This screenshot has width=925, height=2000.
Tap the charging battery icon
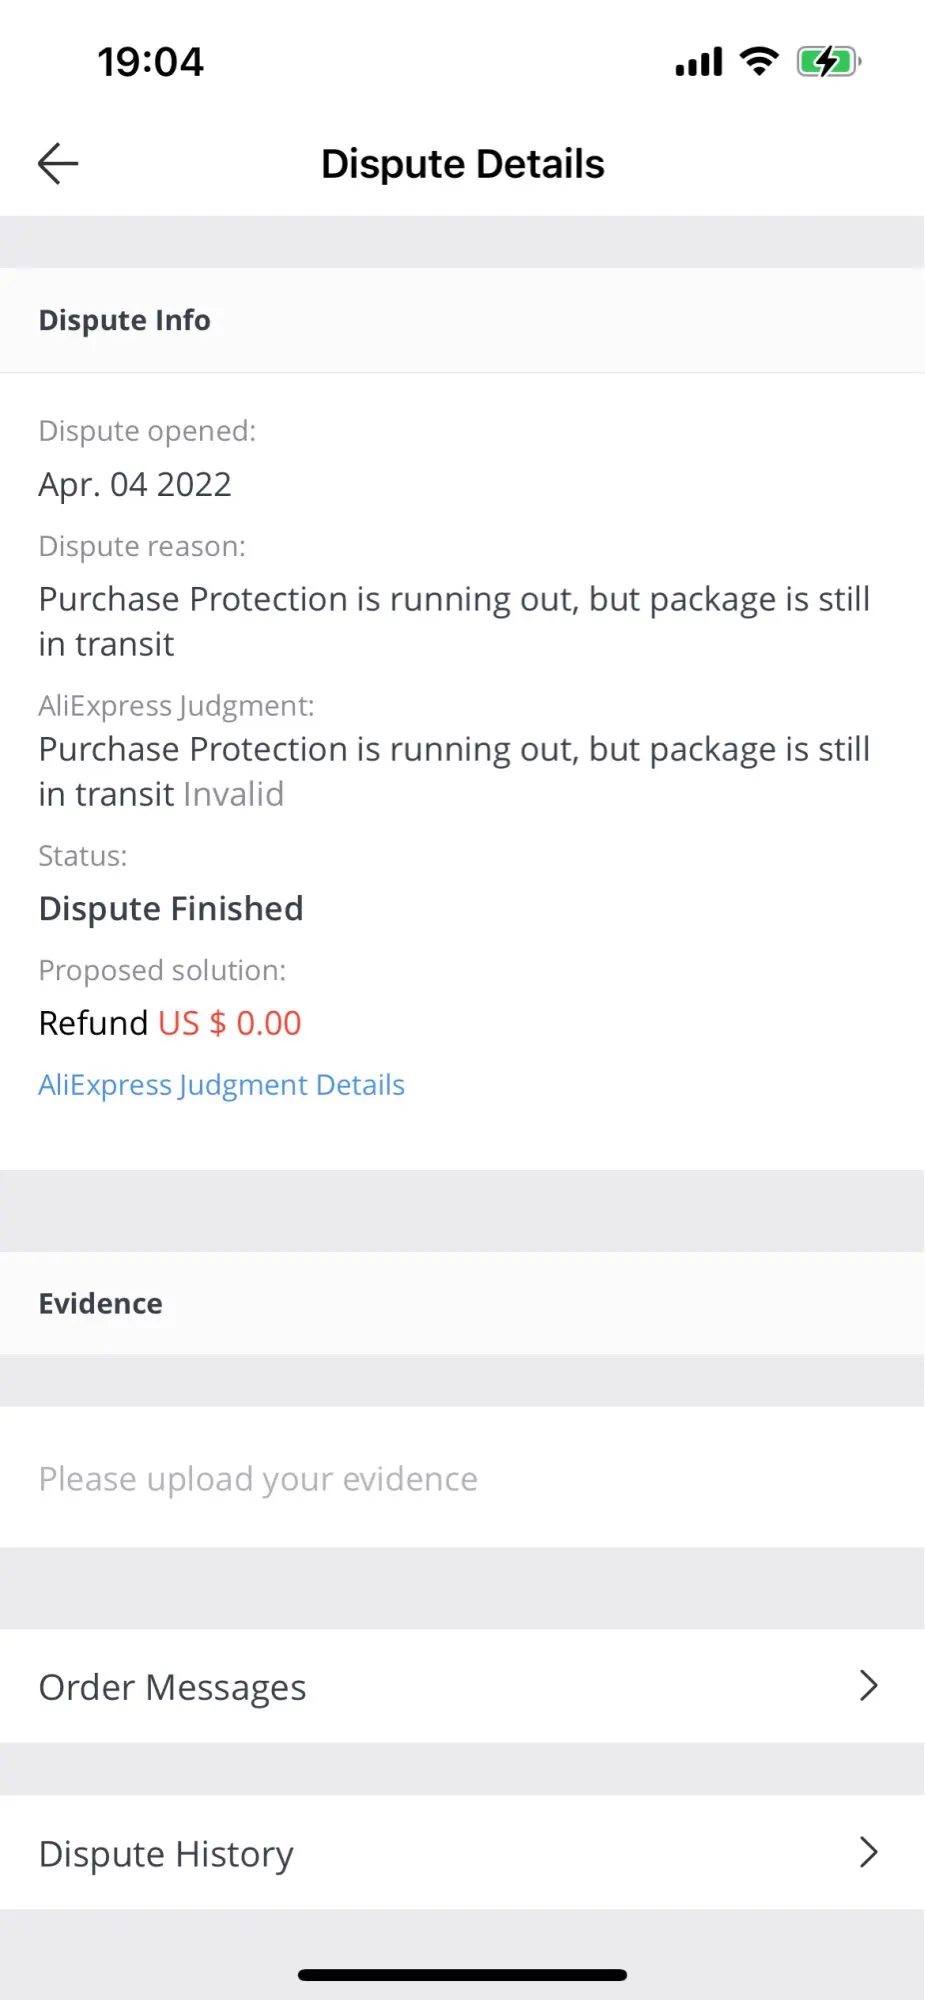pyautogui.click(x=828, y=62)
